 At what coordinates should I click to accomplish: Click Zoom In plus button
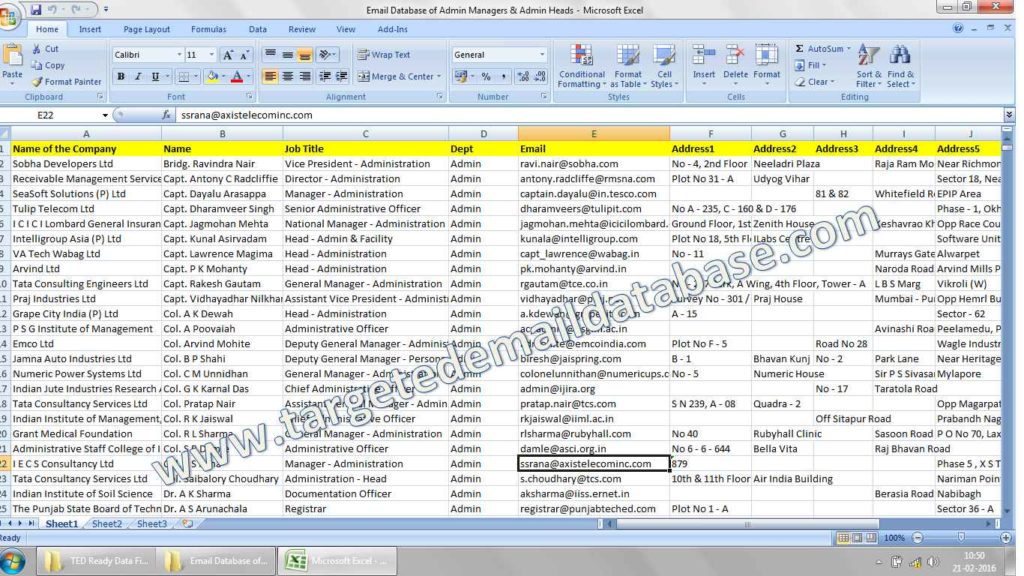(1005, 537)
